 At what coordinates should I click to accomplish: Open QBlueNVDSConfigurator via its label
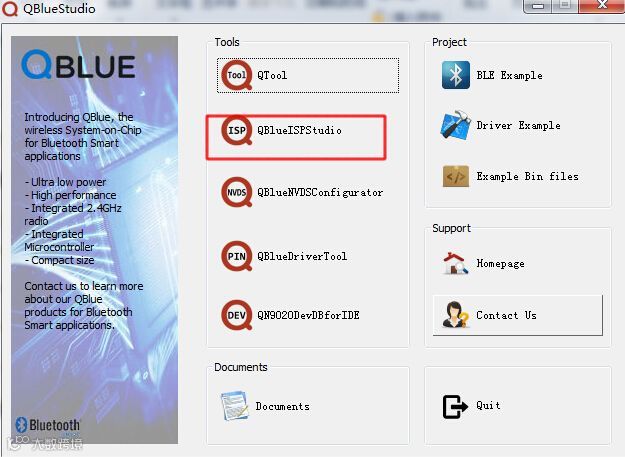tap(320, 192)
